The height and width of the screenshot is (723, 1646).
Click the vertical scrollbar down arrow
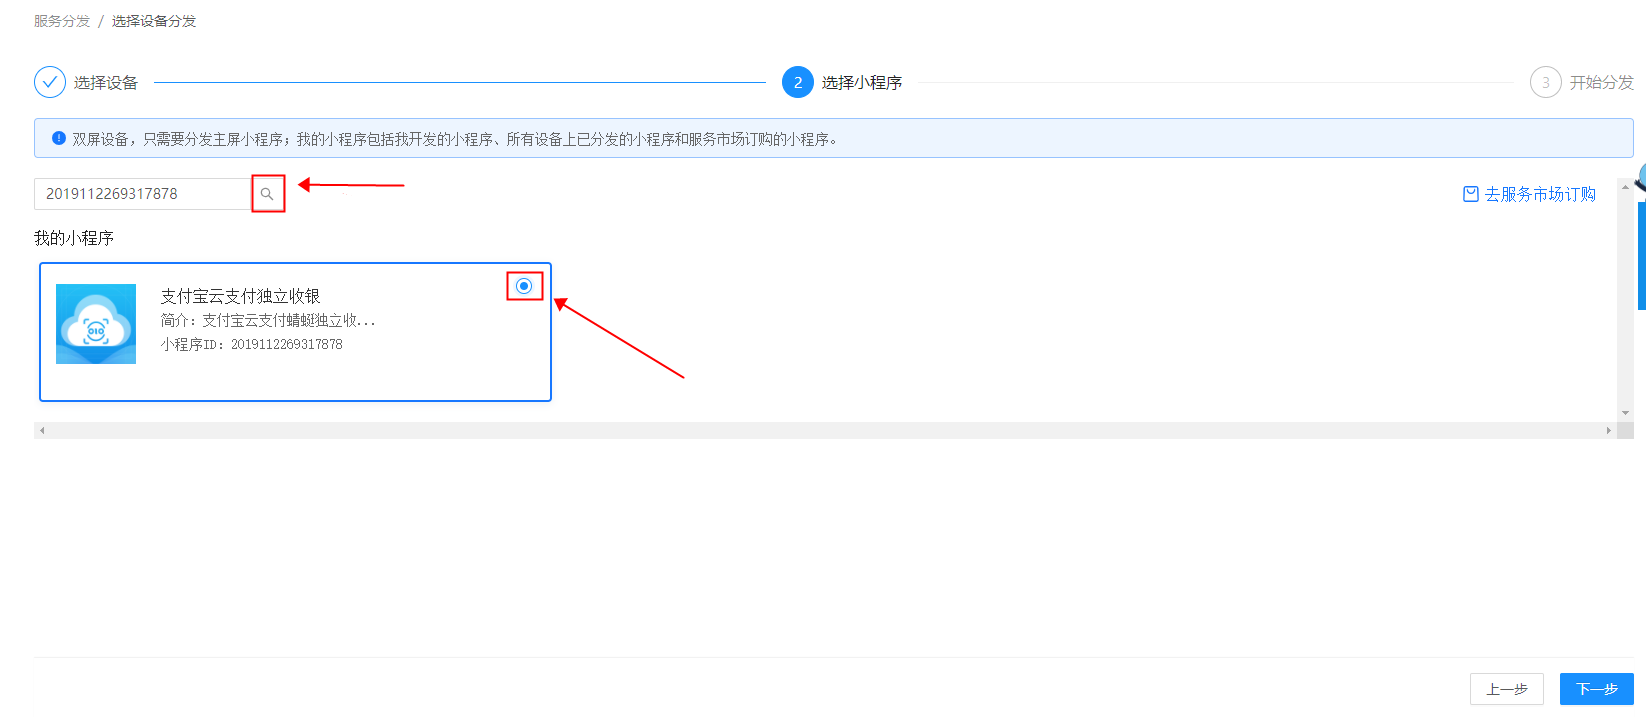point(1625,413)
